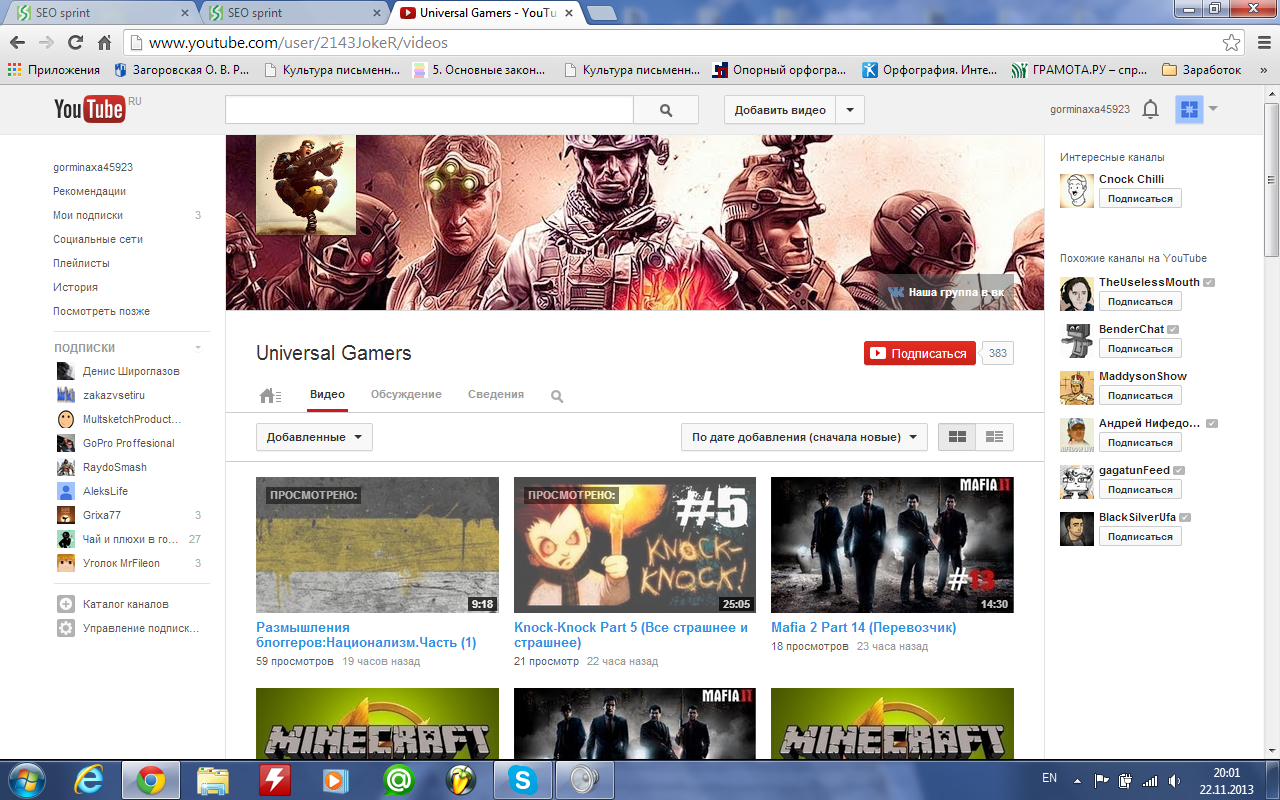The height and width of the screenshot is (800, 1280).
Task: Open Mafia 2 Part 14 video title
Action: (864, 628)
